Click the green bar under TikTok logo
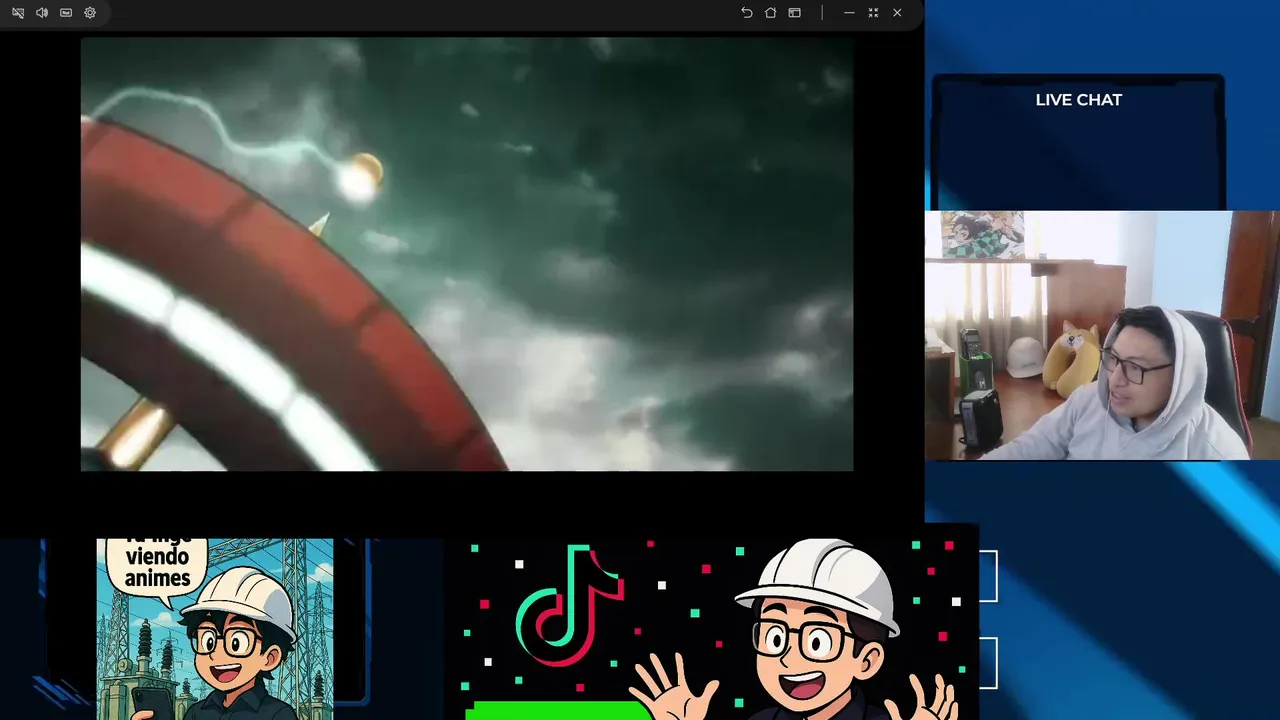 (x=558, y=710)
